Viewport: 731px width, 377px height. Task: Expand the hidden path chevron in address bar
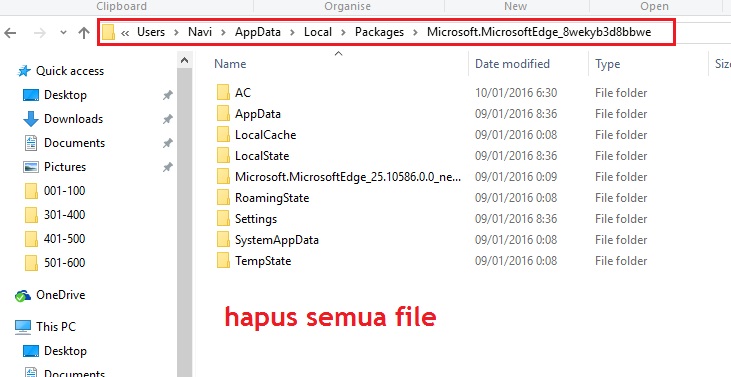[124, 33]
